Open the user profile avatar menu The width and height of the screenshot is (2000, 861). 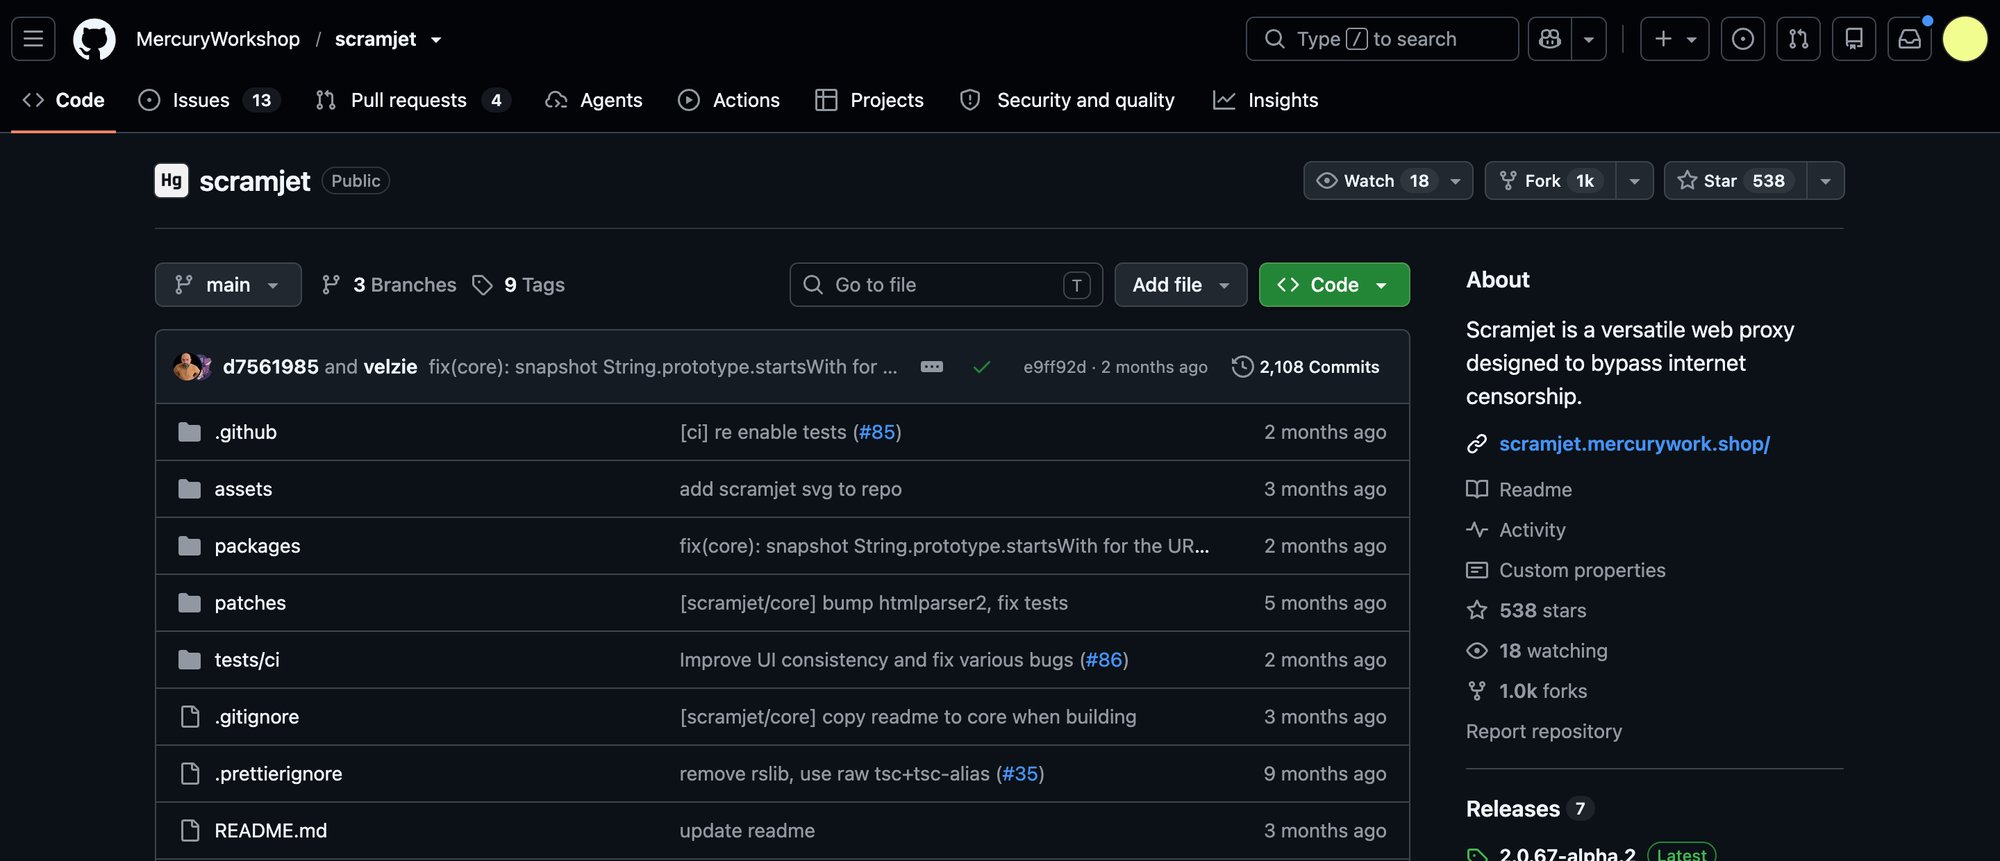coord(1965,39)
